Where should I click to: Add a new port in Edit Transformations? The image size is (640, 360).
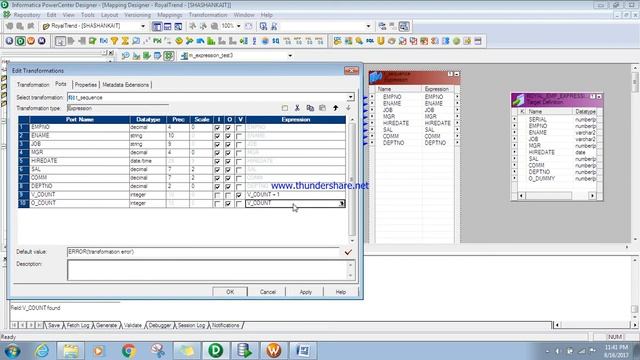(x=284, y=108)
